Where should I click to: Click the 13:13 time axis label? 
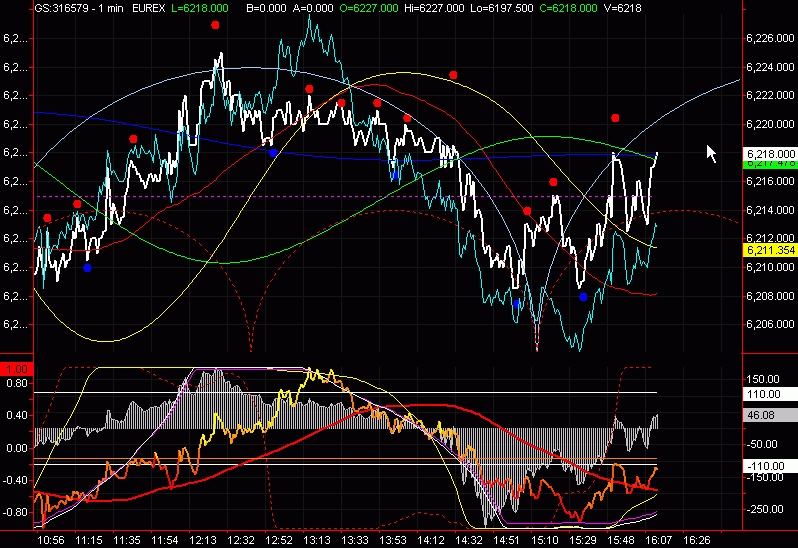317,540
